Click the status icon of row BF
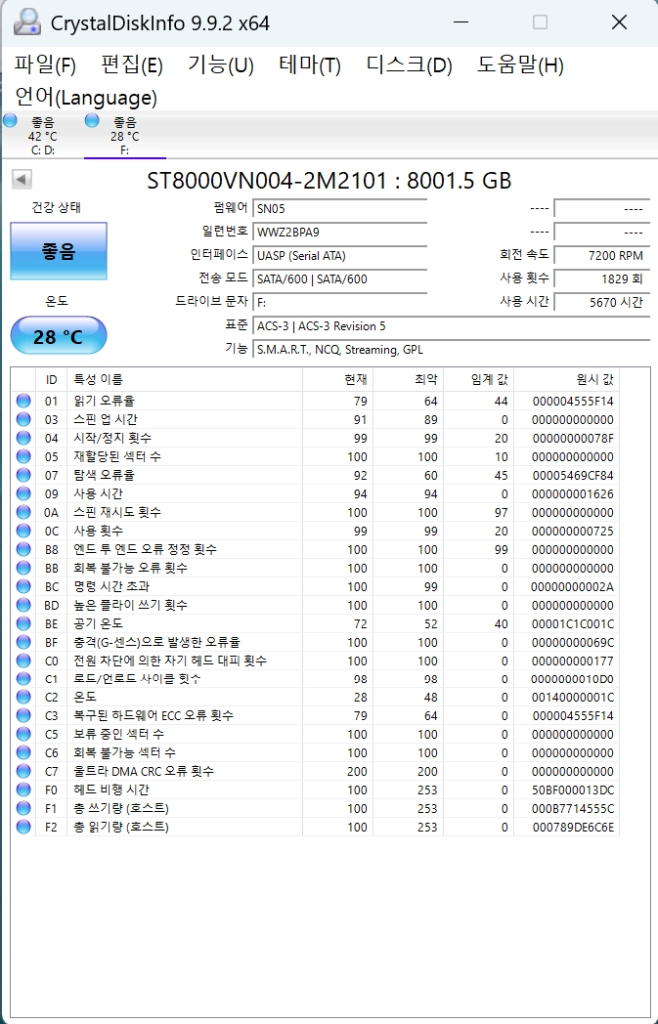The height and width of the screenshot is (1024, 658). [24, 642]
